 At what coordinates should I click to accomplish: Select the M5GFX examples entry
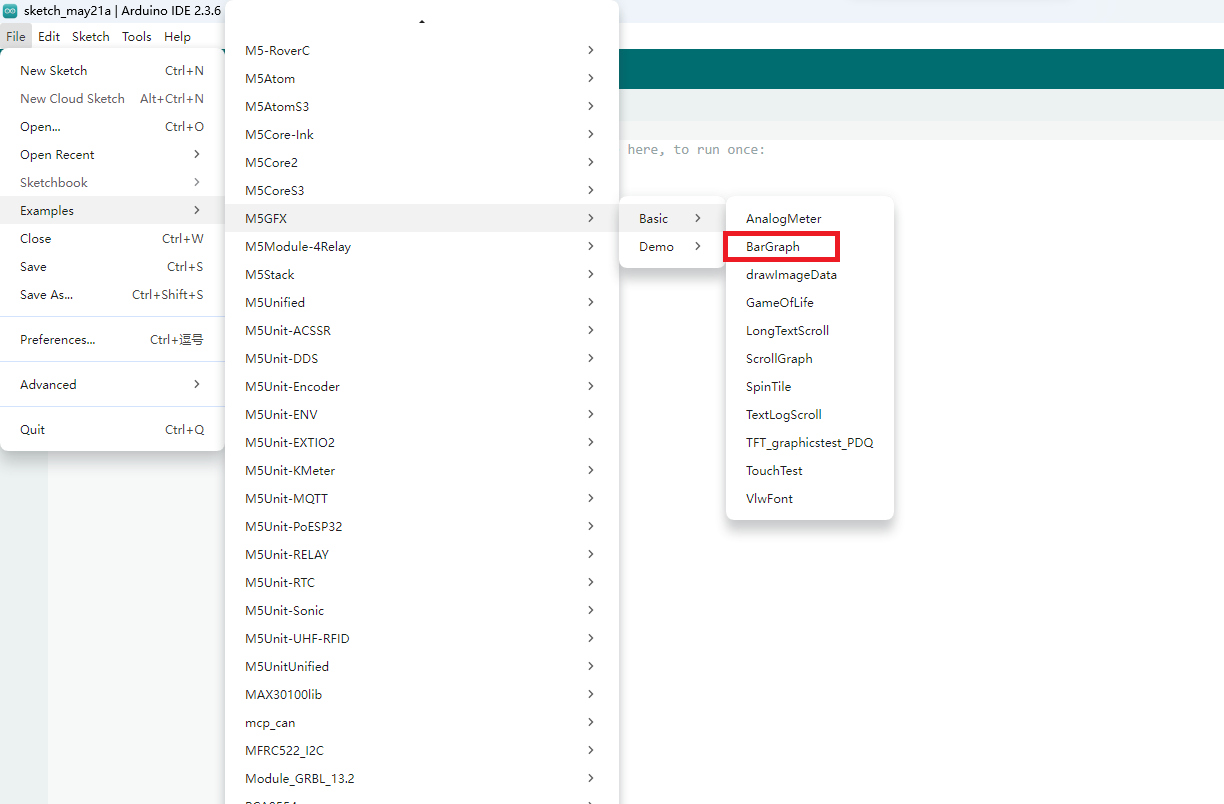(422, 219)
